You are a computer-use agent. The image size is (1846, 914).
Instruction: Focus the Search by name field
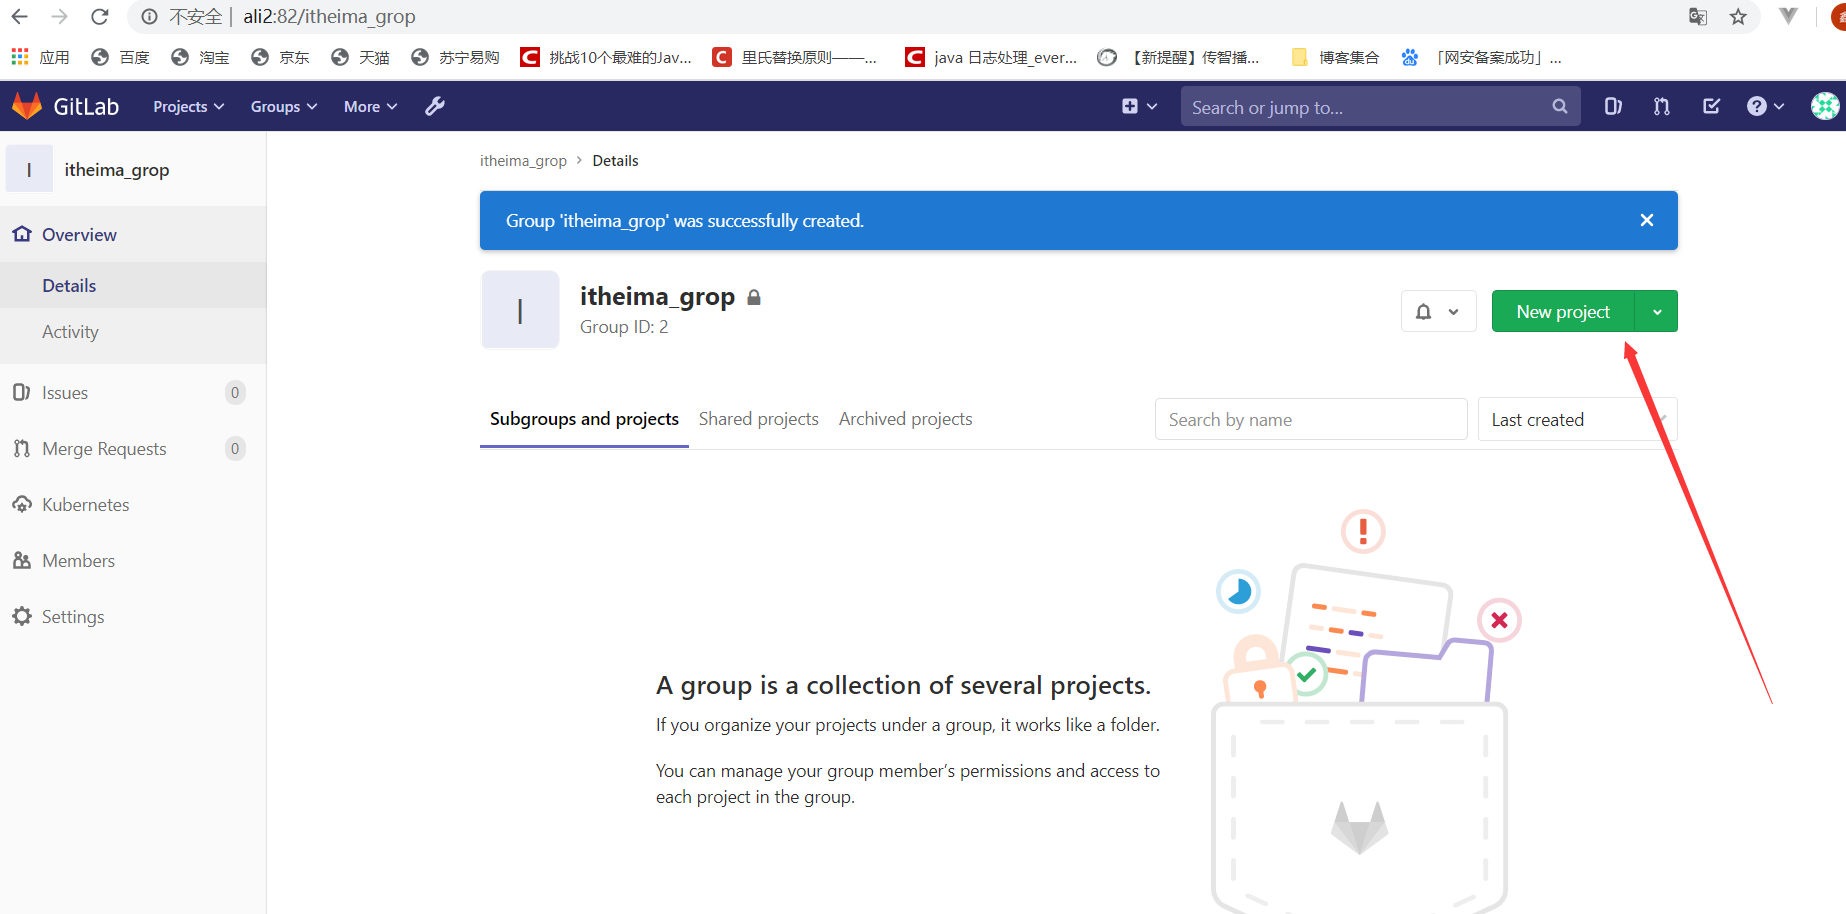pyautogui.click(x=1310, y=420)
